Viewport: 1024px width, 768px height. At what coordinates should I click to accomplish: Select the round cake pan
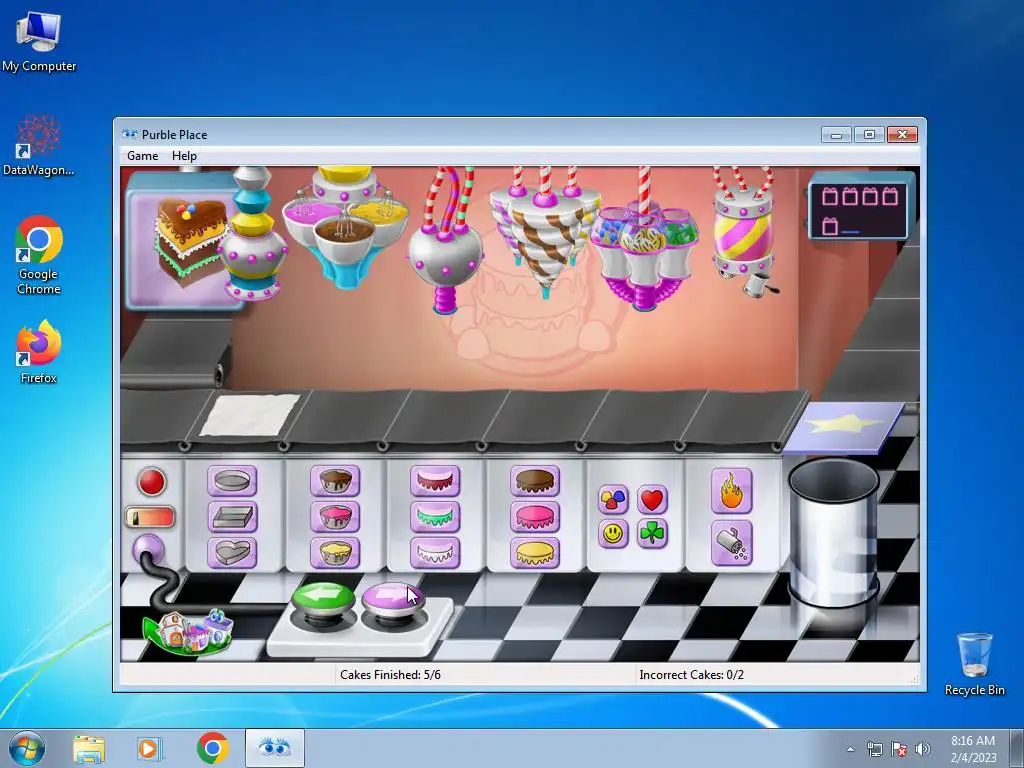point(232,482)
